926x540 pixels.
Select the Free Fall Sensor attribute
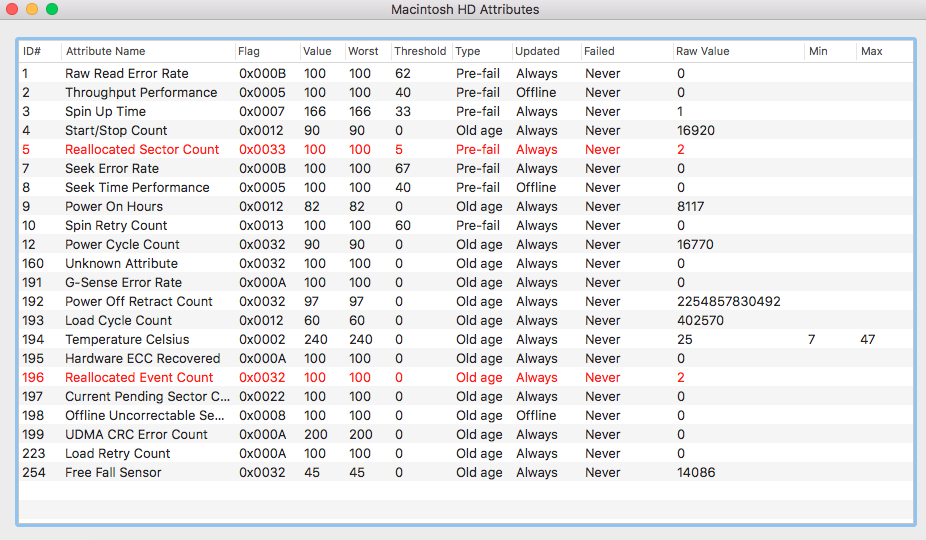(x=467, y=472)
